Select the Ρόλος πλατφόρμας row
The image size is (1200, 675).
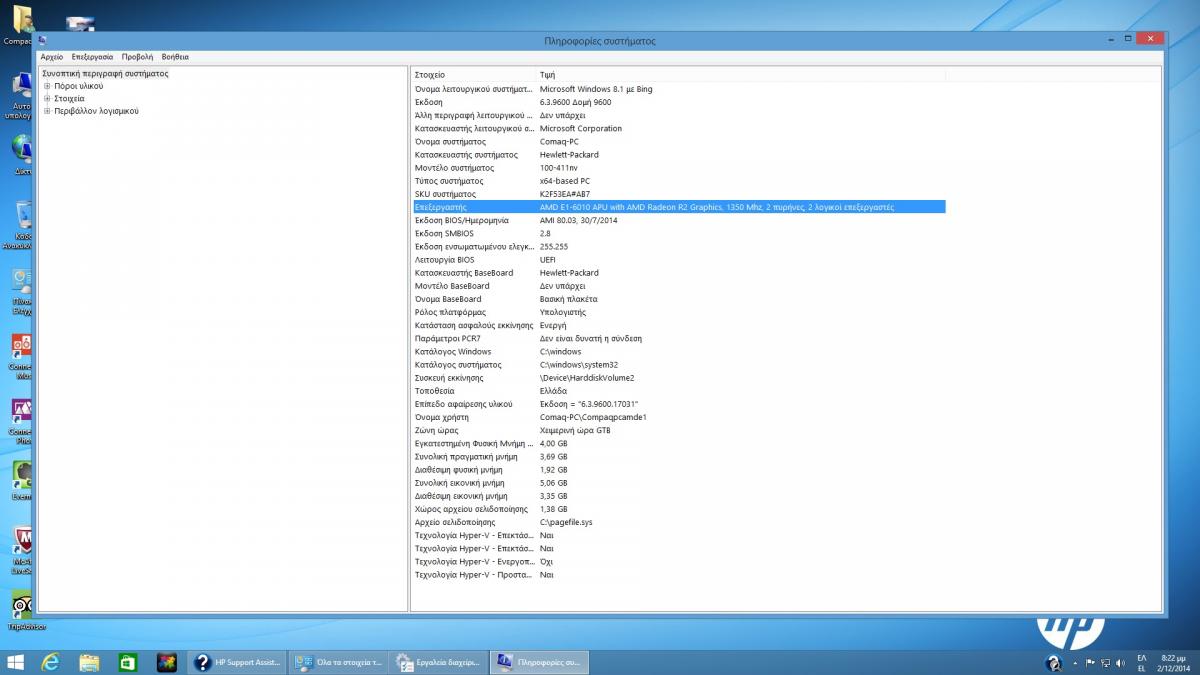679,312
